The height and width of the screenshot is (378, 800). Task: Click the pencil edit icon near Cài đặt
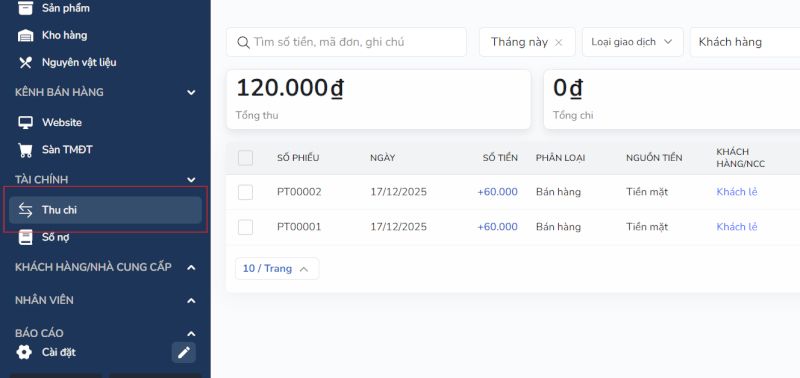pos(184,352)
